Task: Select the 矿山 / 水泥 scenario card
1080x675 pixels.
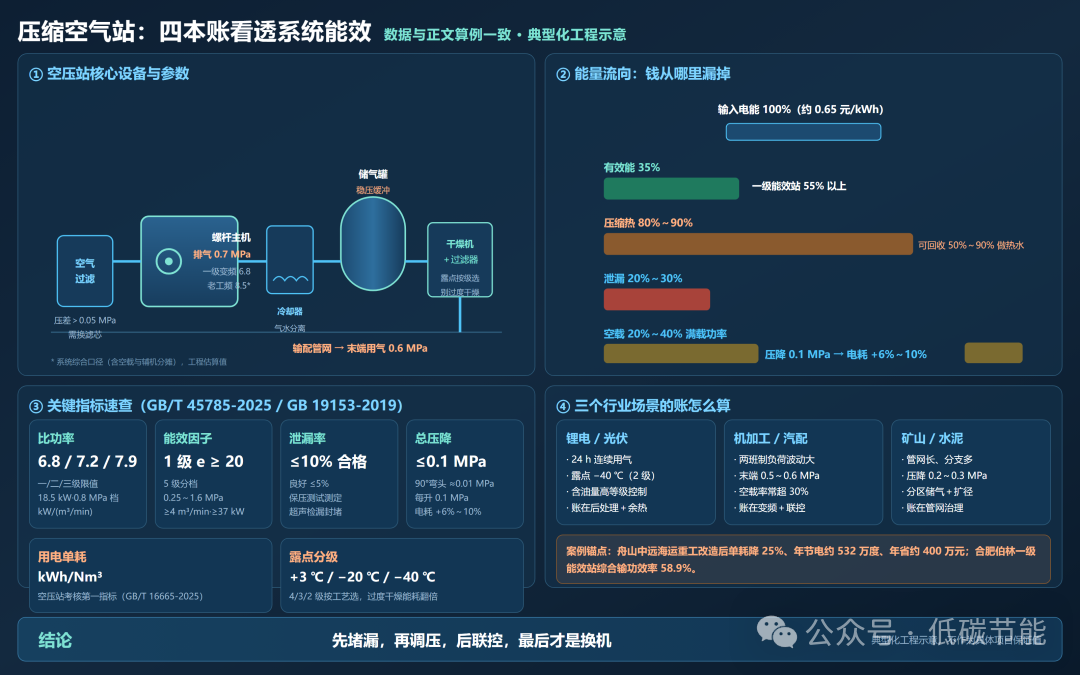Action: tap(970, 472)
